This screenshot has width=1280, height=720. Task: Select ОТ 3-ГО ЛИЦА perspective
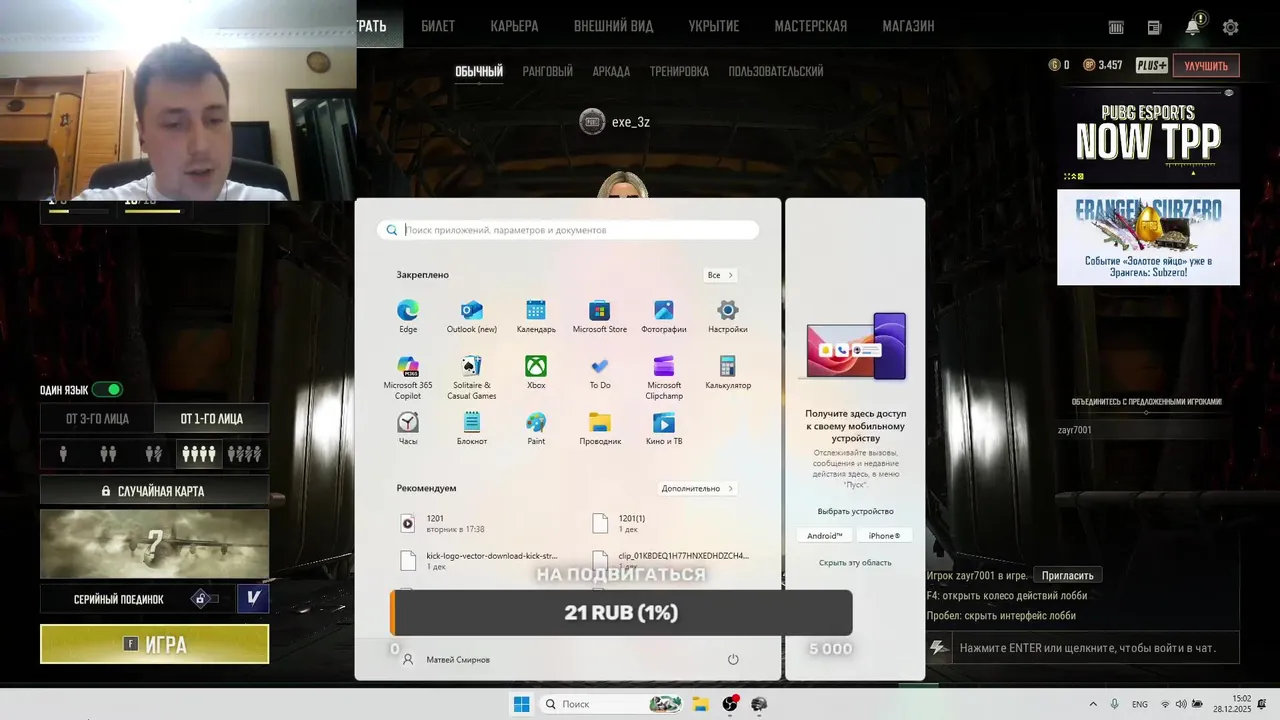point(97,418)
